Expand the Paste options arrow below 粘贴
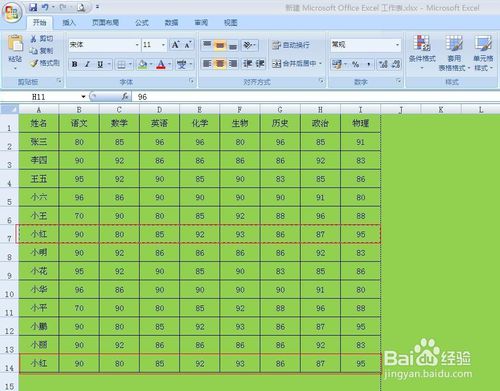This screenshot has width=500, height=391. point(15,68)
